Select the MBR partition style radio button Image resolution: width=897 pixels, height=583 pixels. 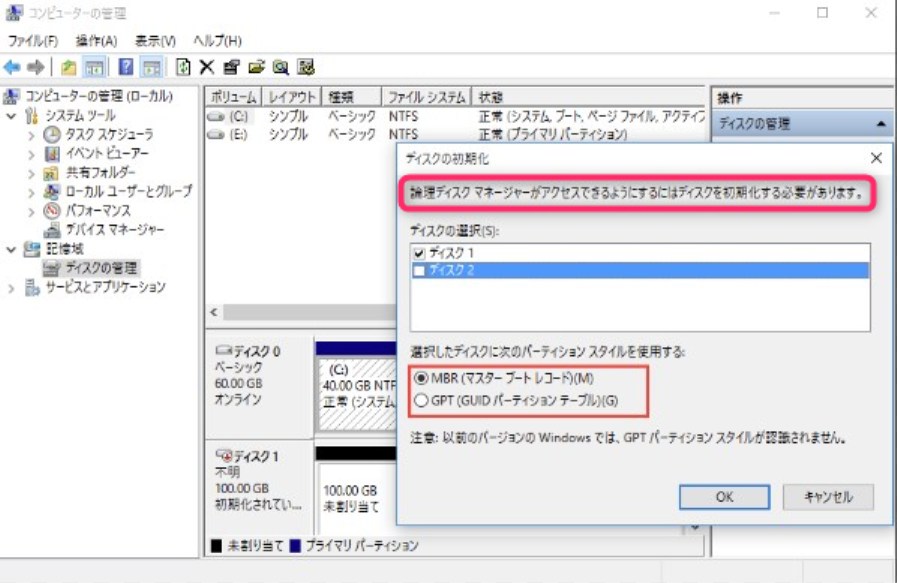coord(421,378)
